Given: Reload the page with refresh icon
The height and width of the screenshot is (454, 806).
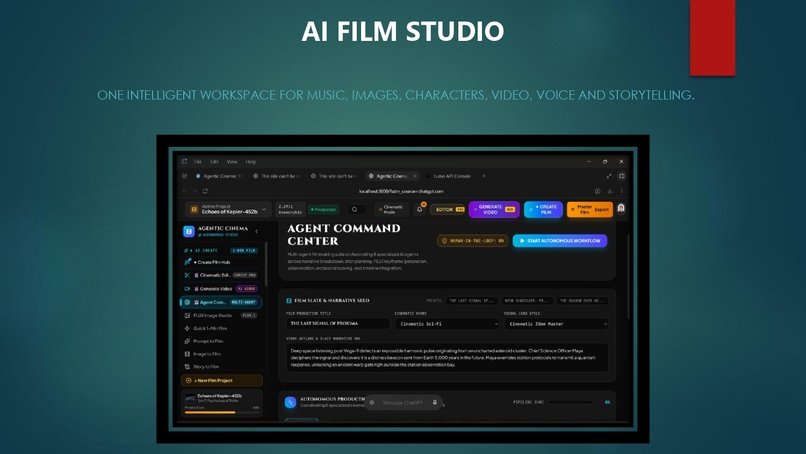Looking at the screenshot, I should (x=205, y=191).
